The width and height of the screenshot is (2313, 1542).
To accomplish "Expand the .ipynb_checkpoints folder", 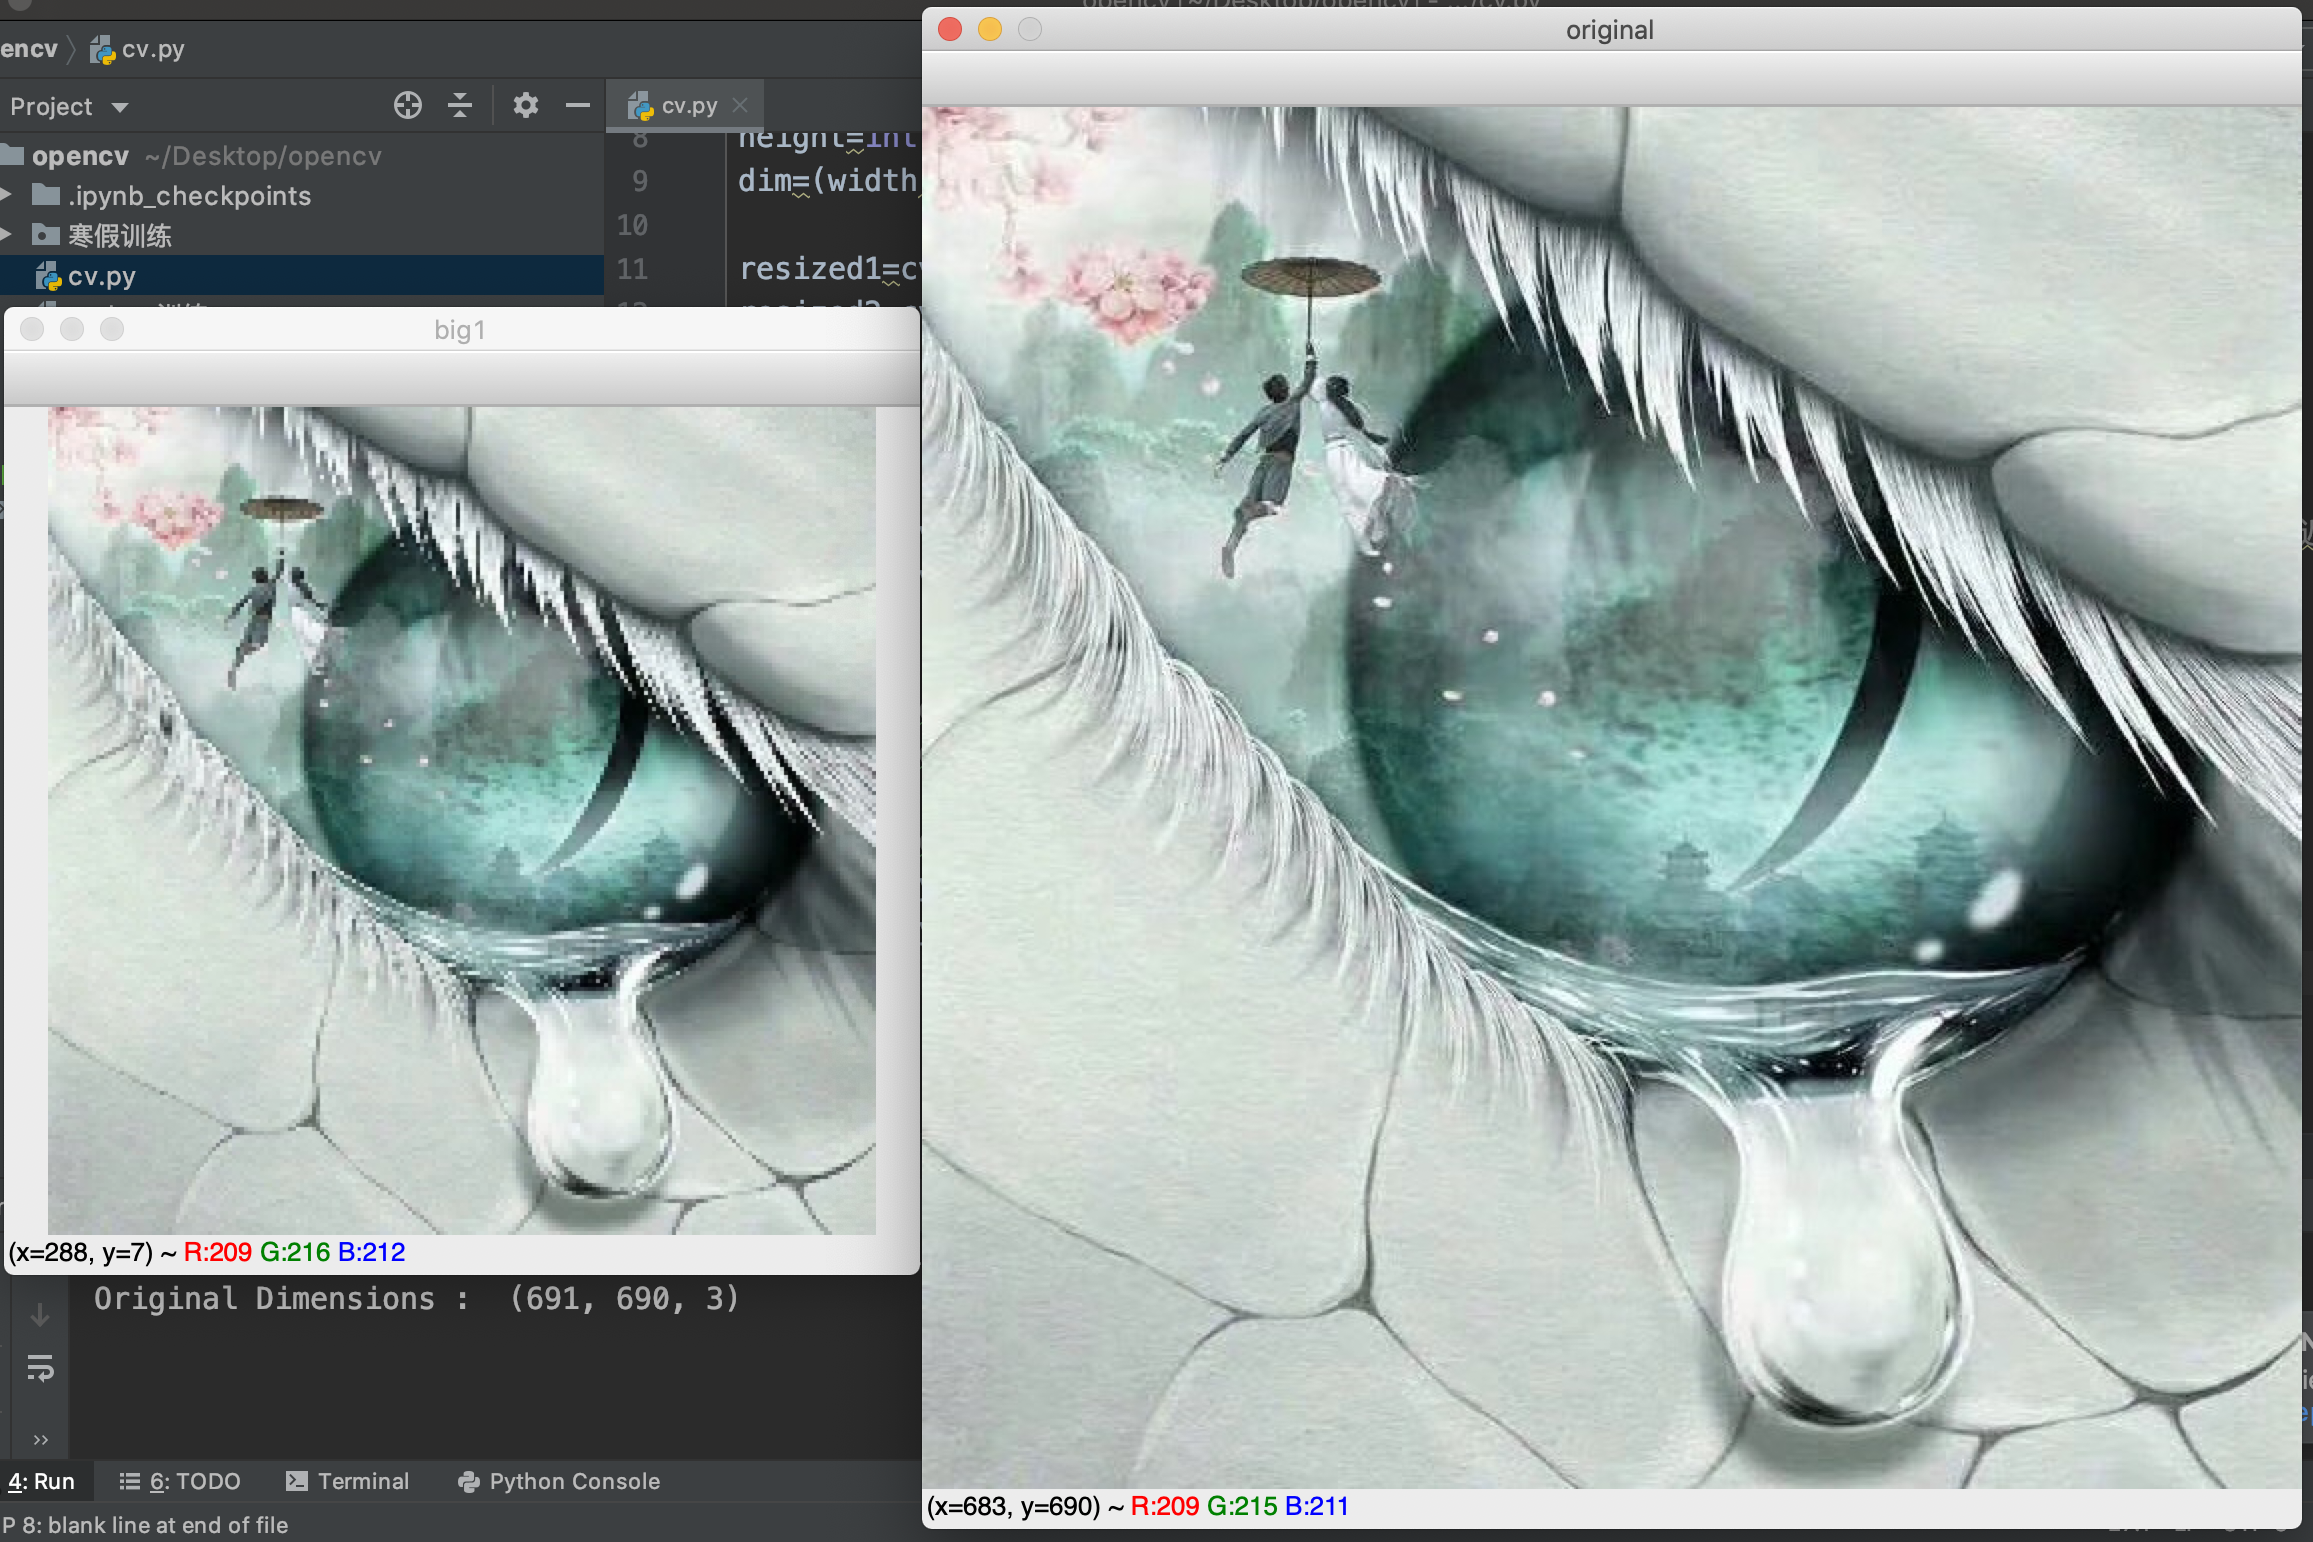I will coord(8,195).
